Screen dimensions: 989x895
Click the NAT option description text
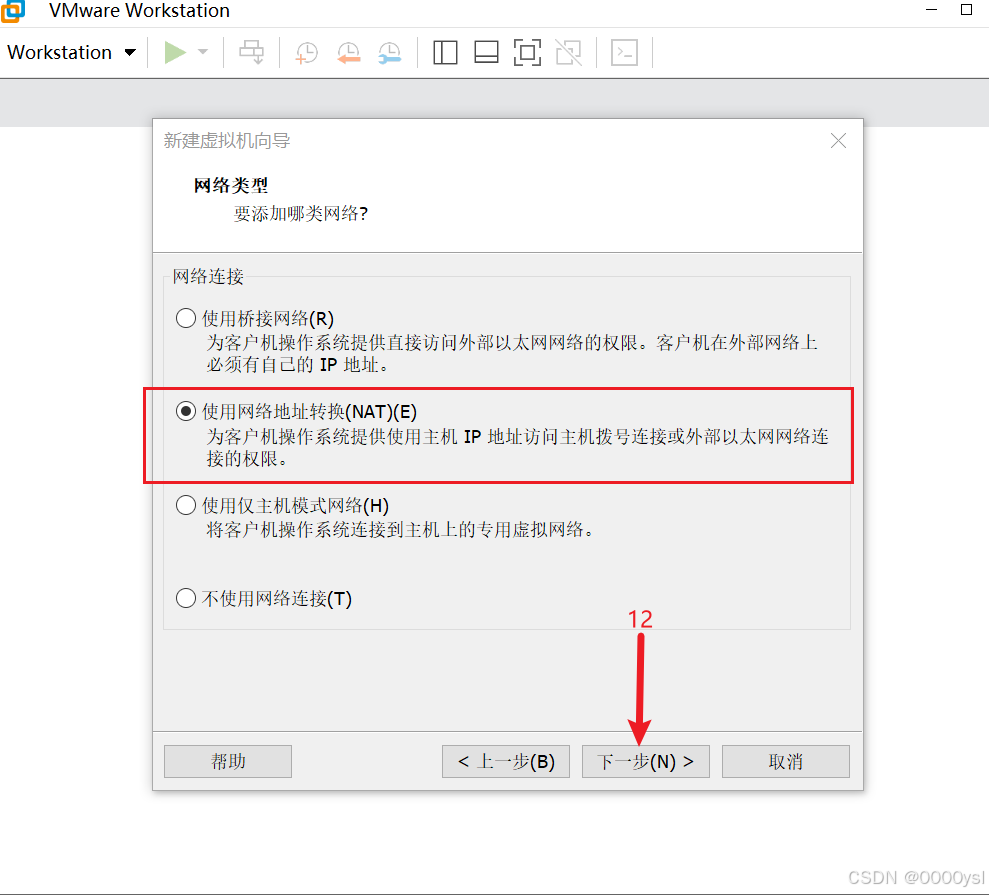518,447
